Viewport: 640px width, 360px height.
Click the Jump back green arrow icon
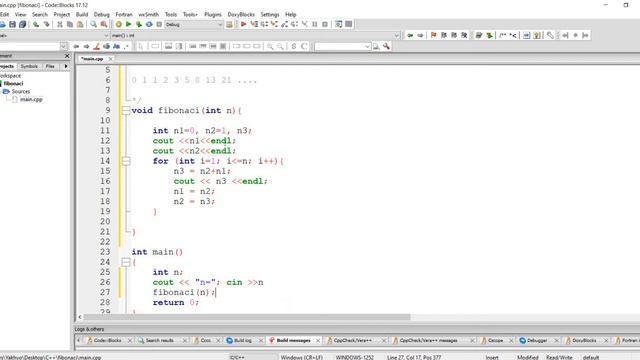tap(410, 36)
